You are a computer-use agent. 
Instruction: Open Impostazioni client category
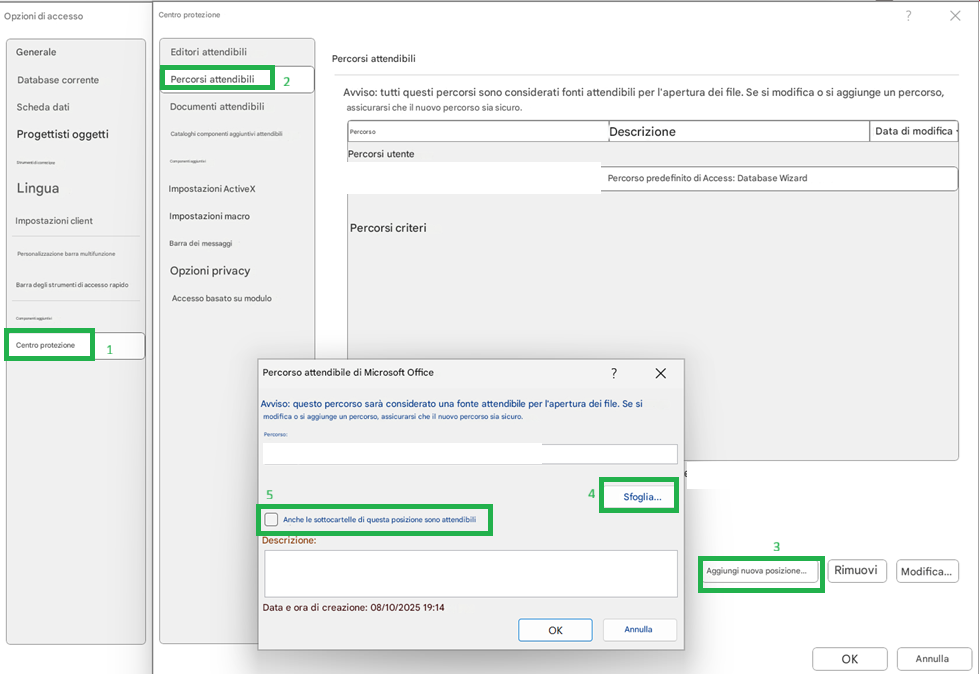pyautogui.click(x=54, y=221)
